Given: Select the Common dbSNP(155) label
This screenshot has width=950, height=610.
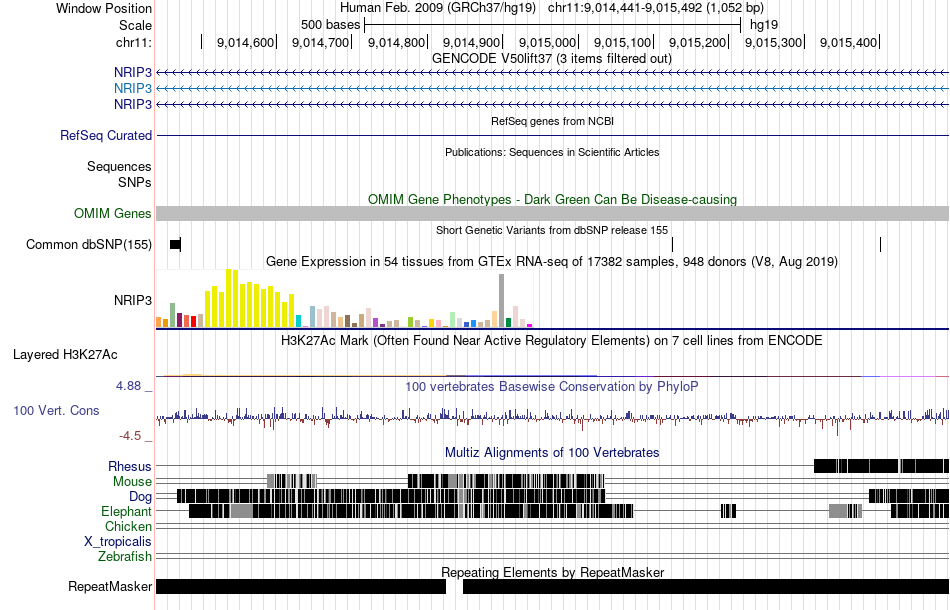Looking at the screenshot, I should [89, 245].
